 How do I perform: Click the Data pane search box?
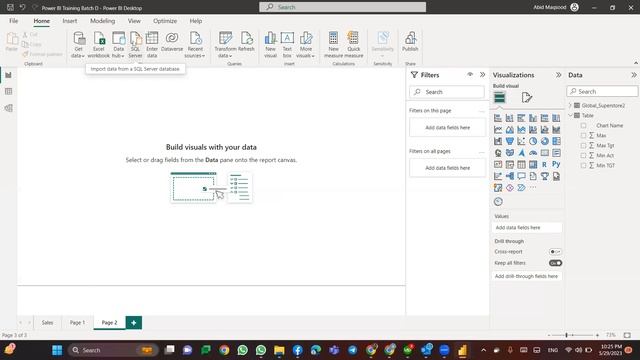(x=602, y=91)
